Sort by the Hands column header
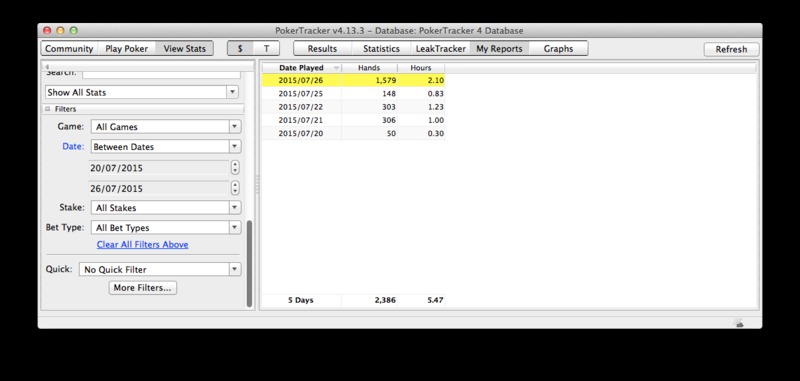800x381 pixels. [x=369, y=68]
